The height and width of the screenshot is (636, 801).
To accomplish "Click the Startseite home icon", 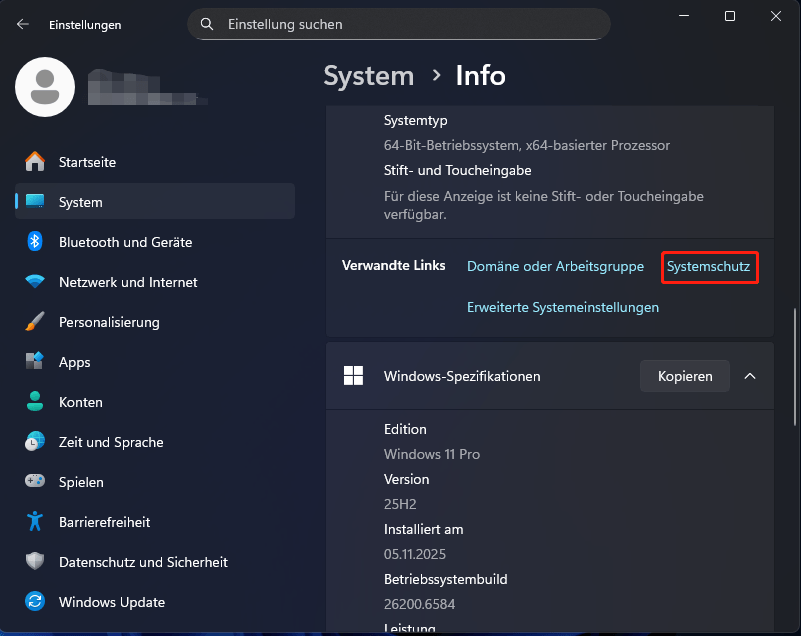I will (x=35, y=162).
